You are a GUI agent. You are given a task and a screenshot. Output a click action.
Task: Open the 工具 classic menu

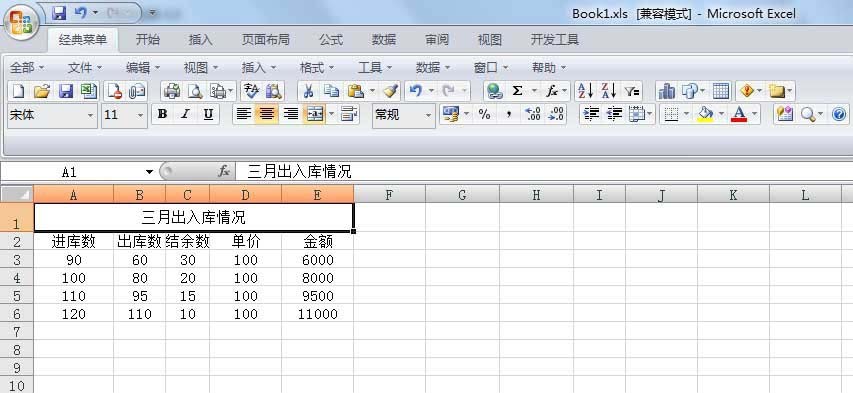(x=374, y=67)
